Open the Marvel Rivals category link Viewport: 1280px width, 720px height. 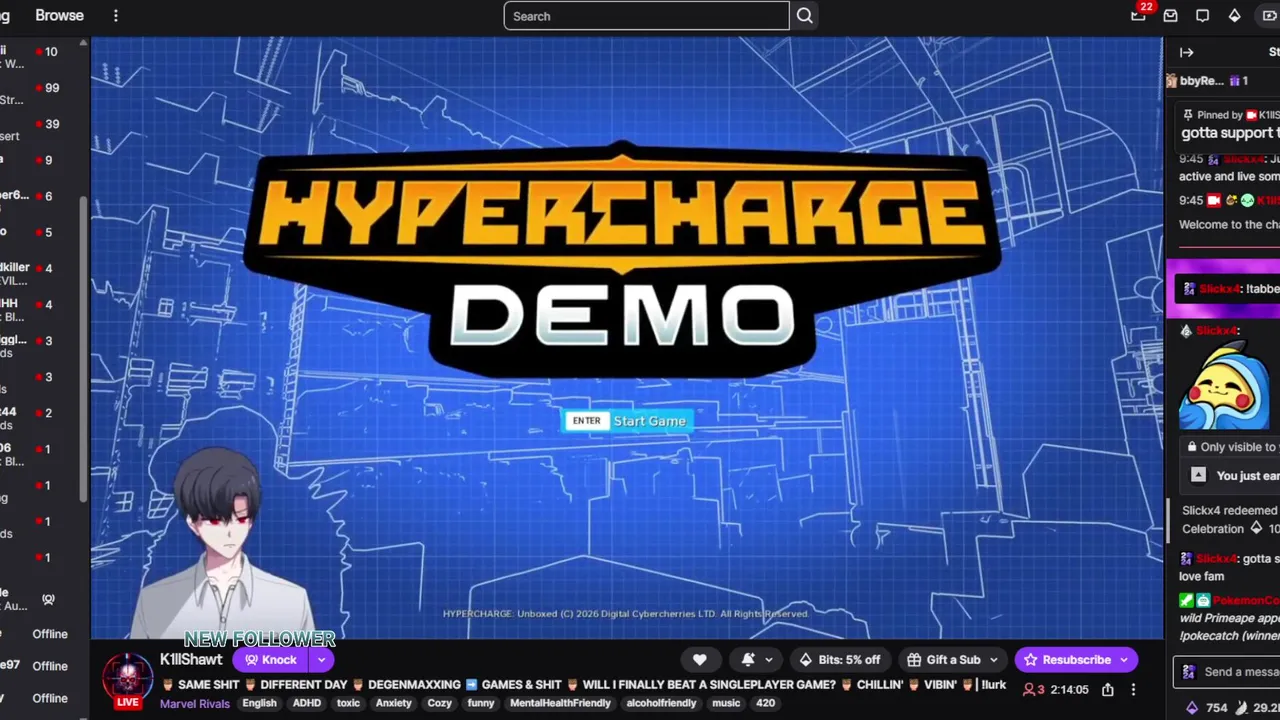pos(195,703)
